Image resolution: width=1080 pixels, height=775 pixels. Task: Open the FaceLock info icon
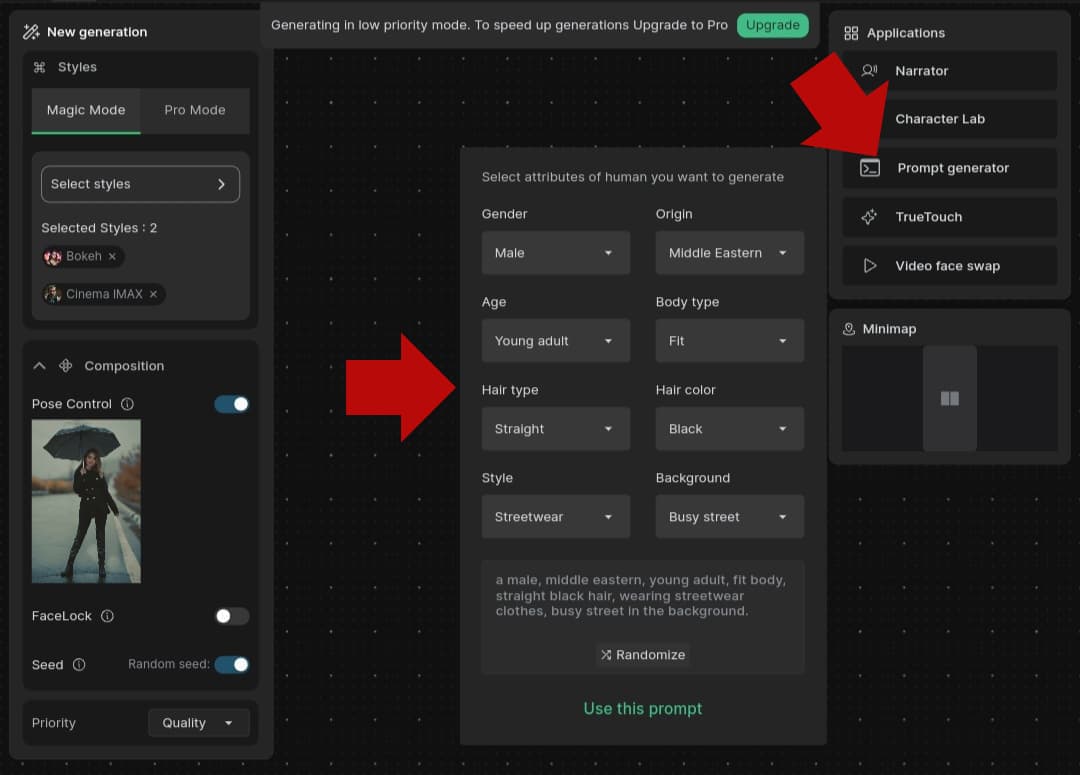pyautogui.click(x=107, y=616)
